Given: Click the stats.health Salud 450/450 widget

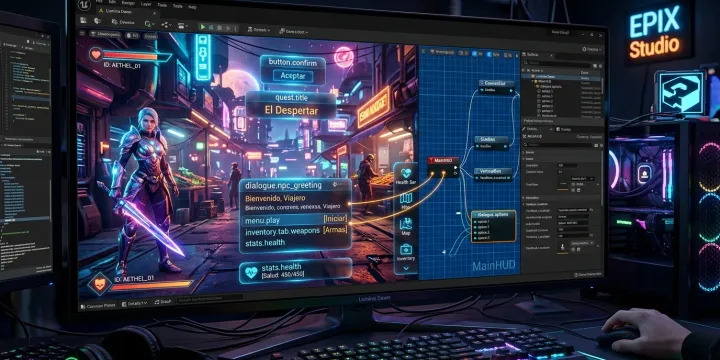Looking at the screenshot, I should click(x=296, y=270).
